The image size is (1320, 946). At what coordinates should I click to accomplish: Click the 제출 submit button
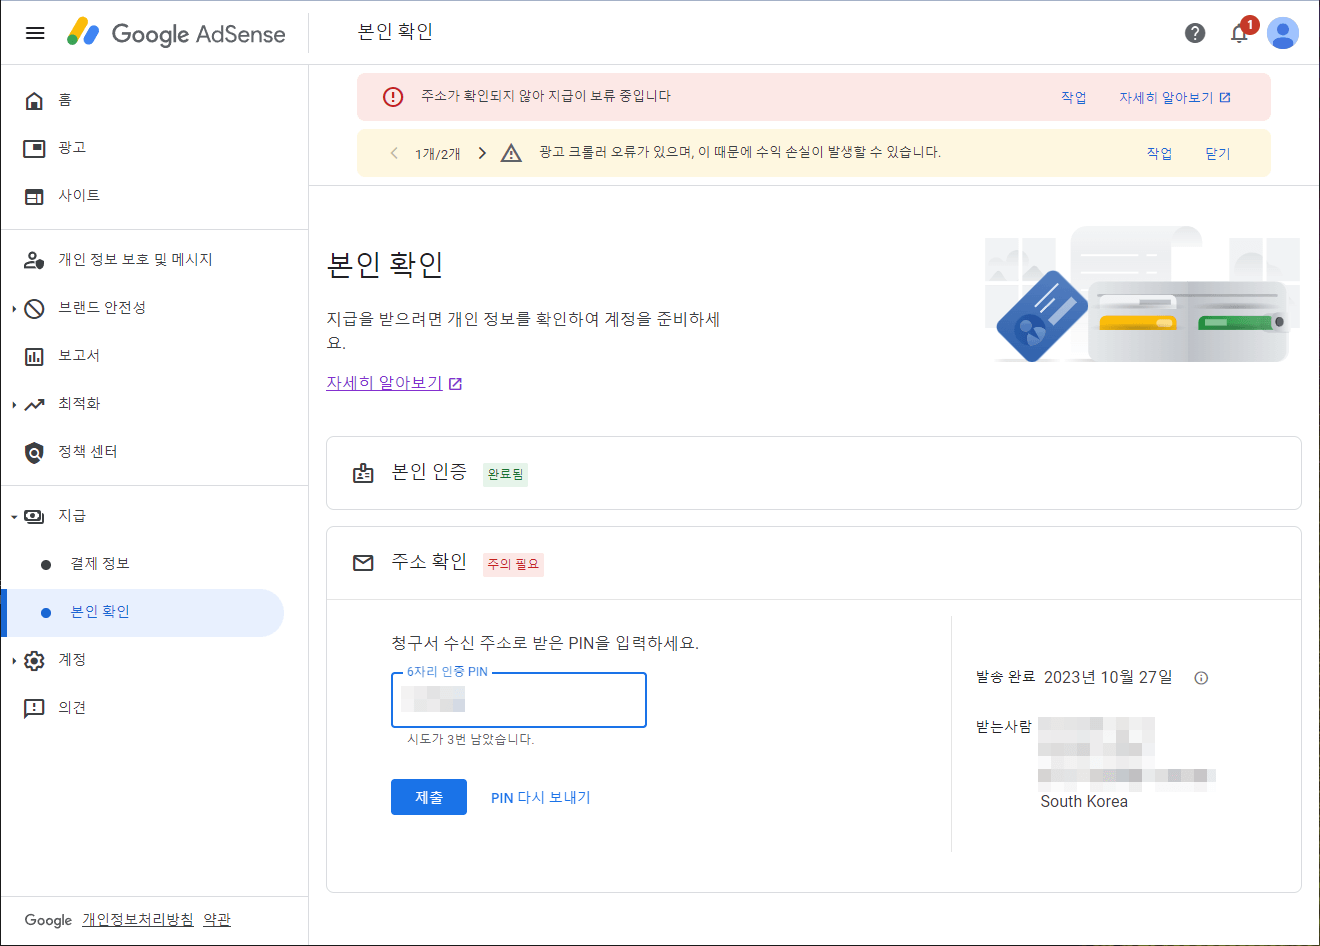428,797
